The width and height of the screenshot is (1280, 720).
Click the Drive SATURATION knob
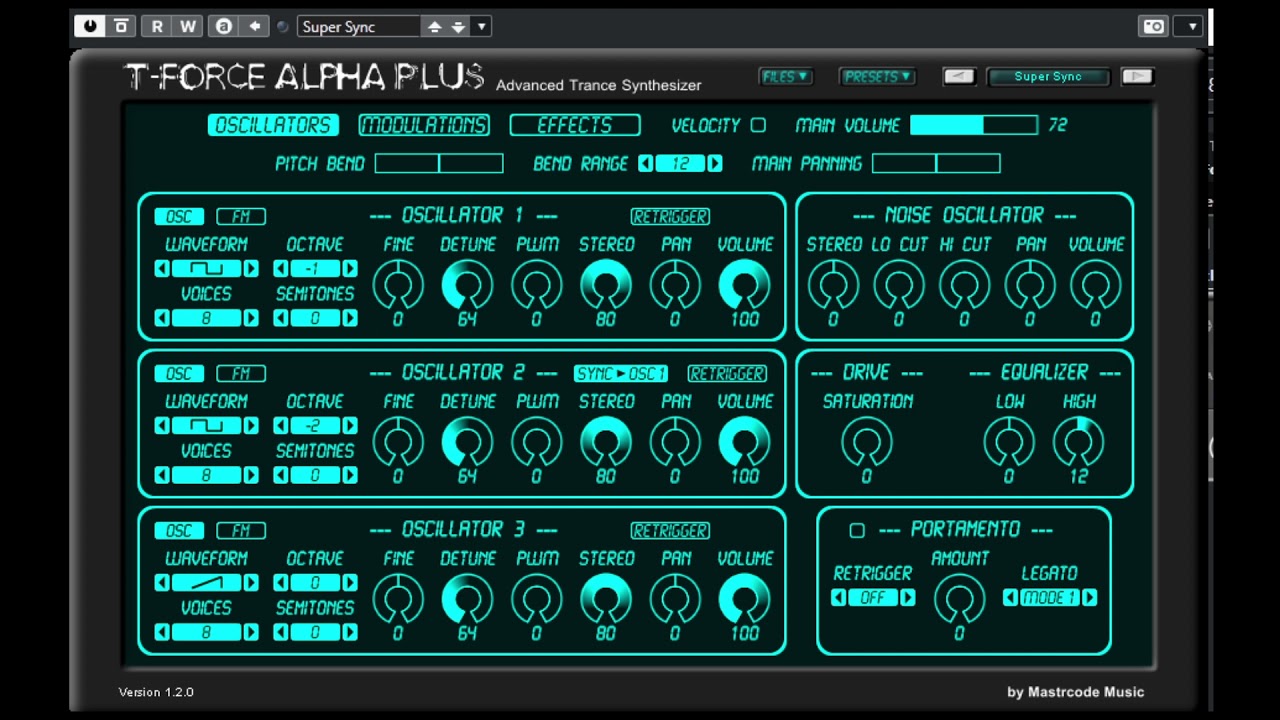[867, 442]
